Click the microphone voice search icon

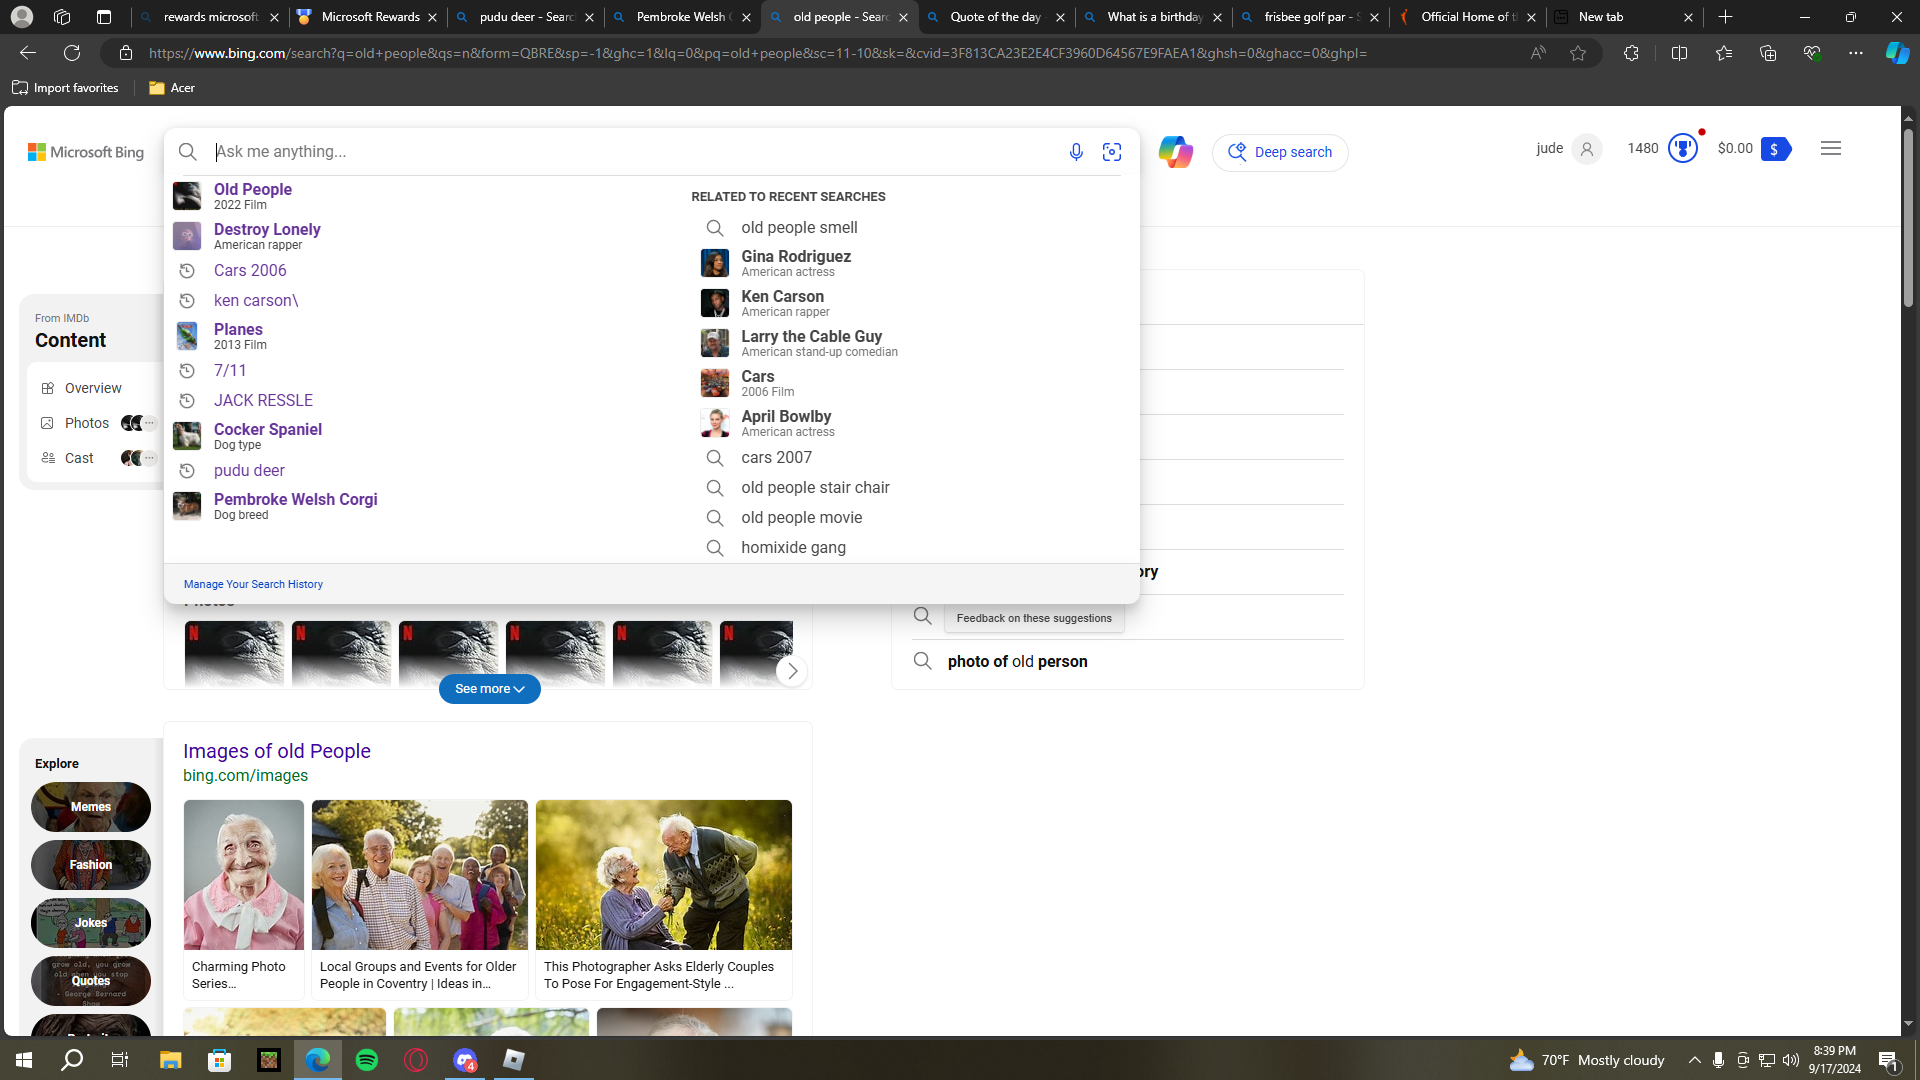(x=1076, y=152)
